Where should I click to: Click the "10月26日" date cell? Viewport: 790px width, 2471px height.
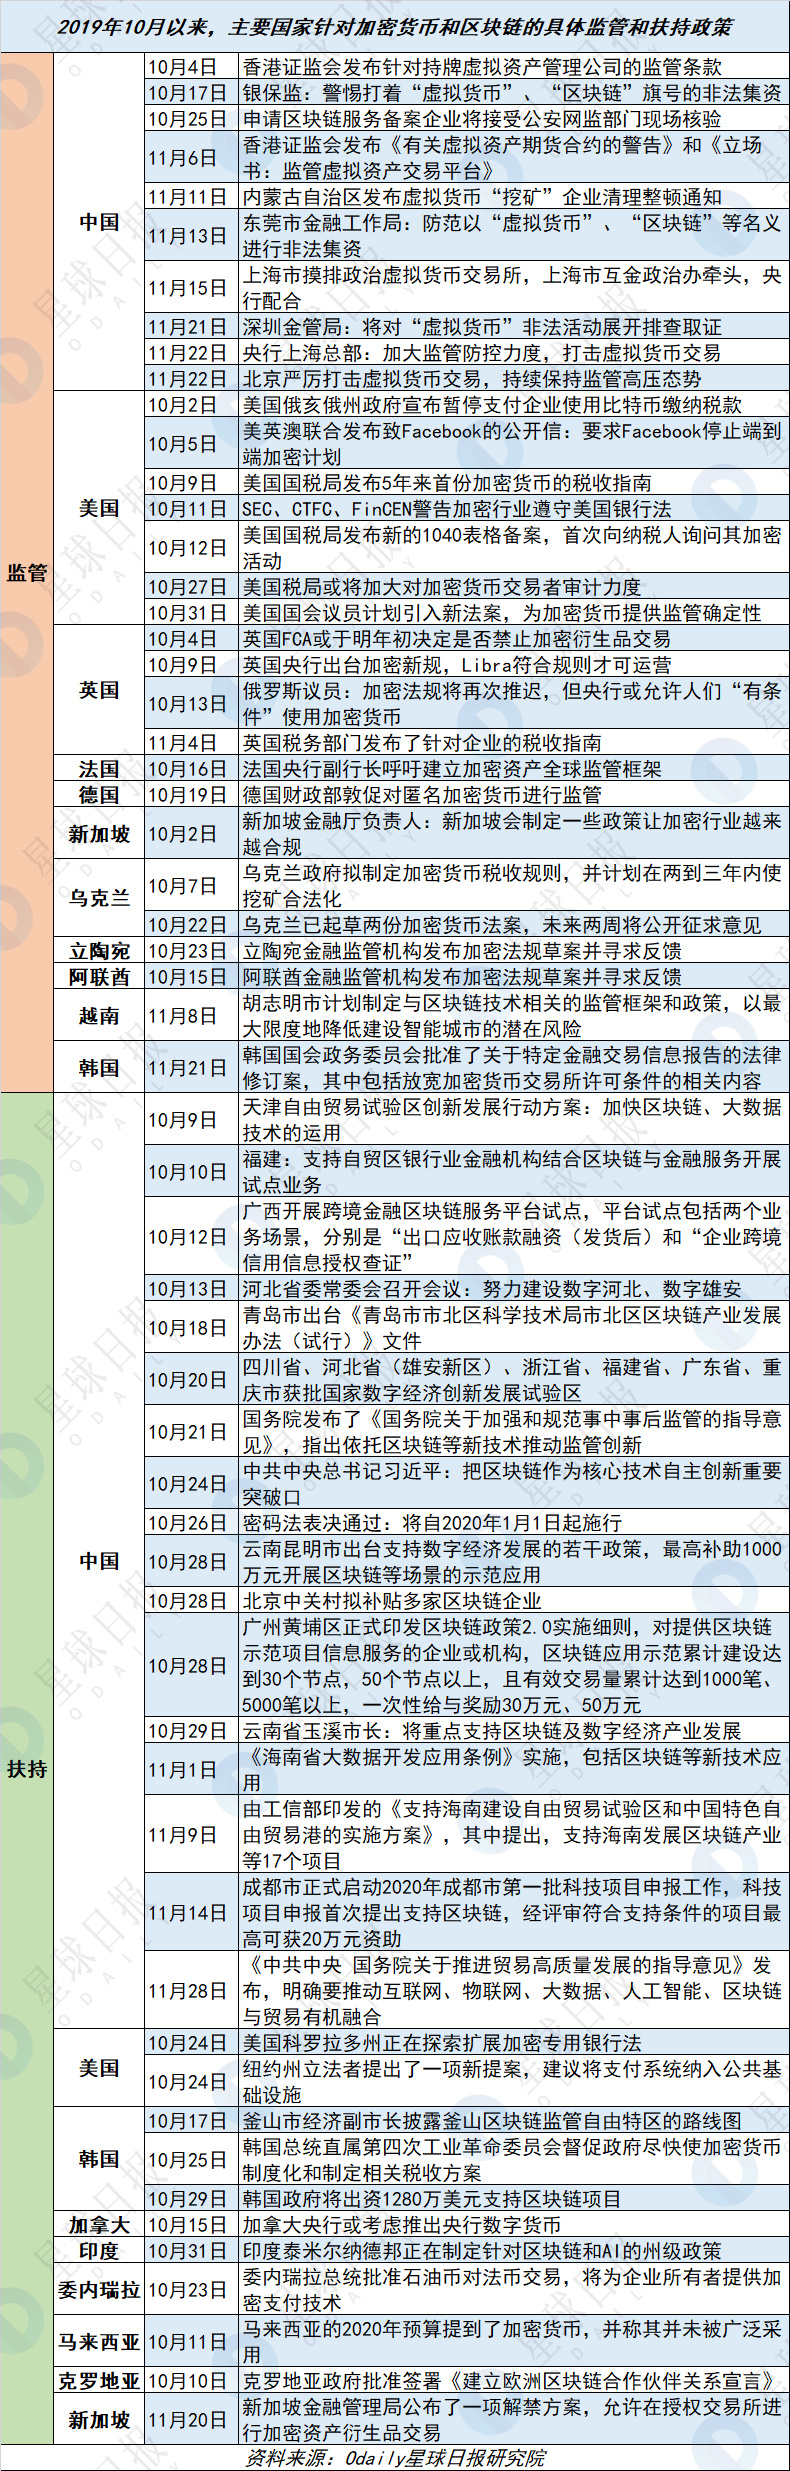pyautogui.click(x=192, y=1523)
